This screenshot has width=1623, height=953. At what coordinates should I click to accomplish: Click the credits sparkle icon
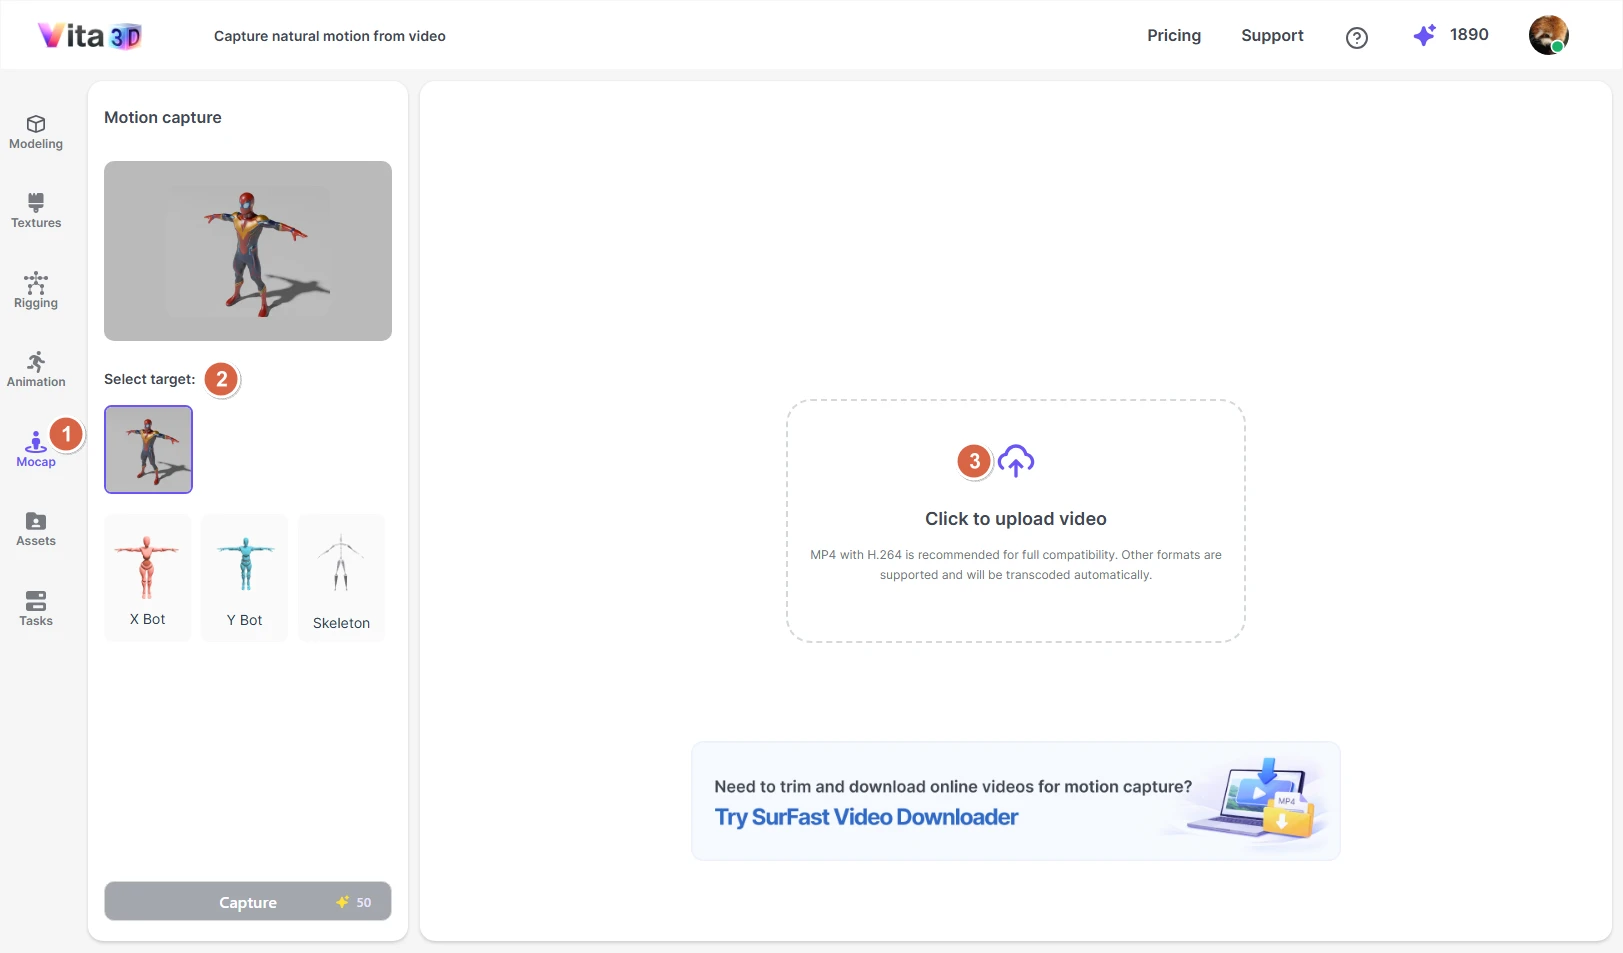click(1424, 36)
